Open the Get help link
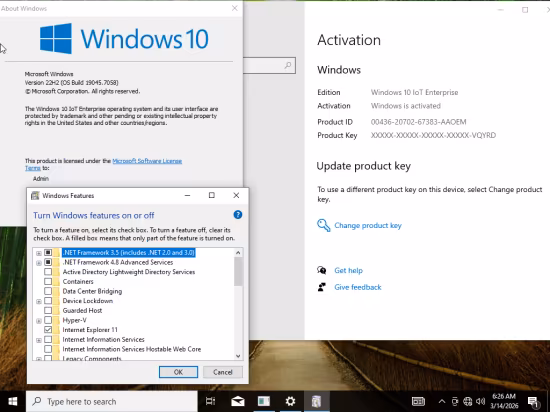Screen dimensions: 550x412 pyautogui.click(x=348, y=270)
